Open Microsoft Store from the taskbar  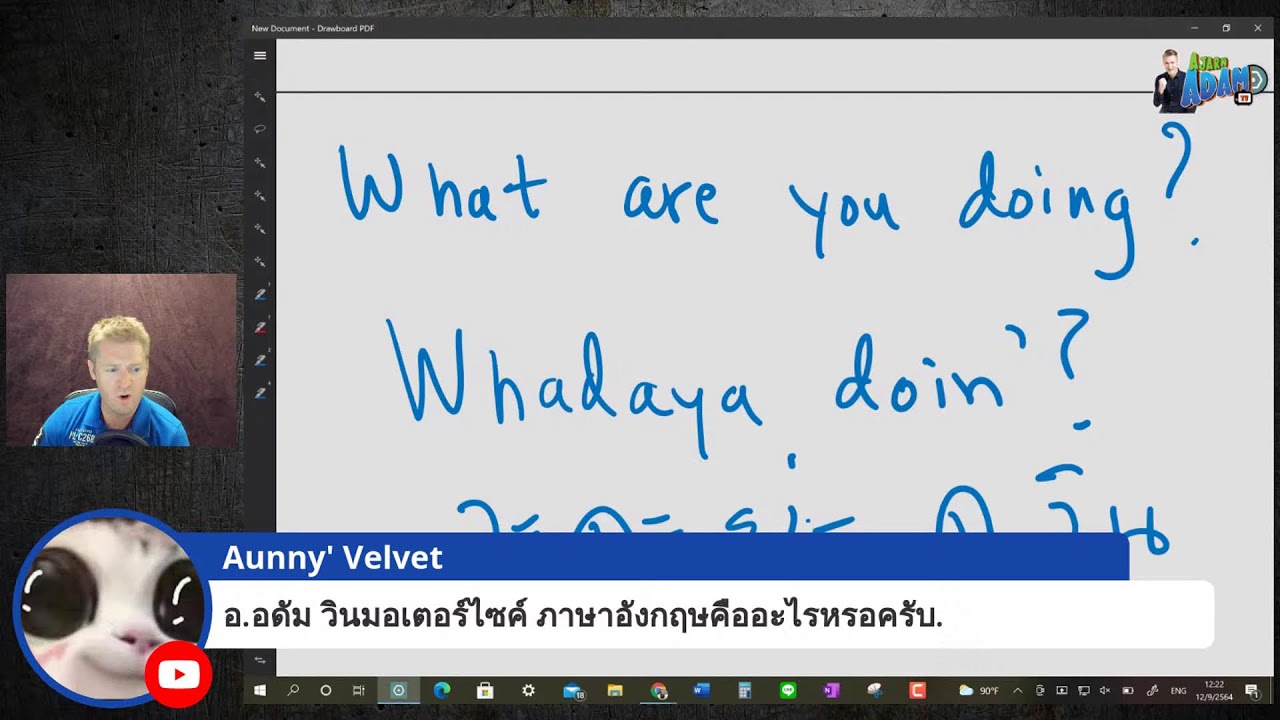pos(485,690)
